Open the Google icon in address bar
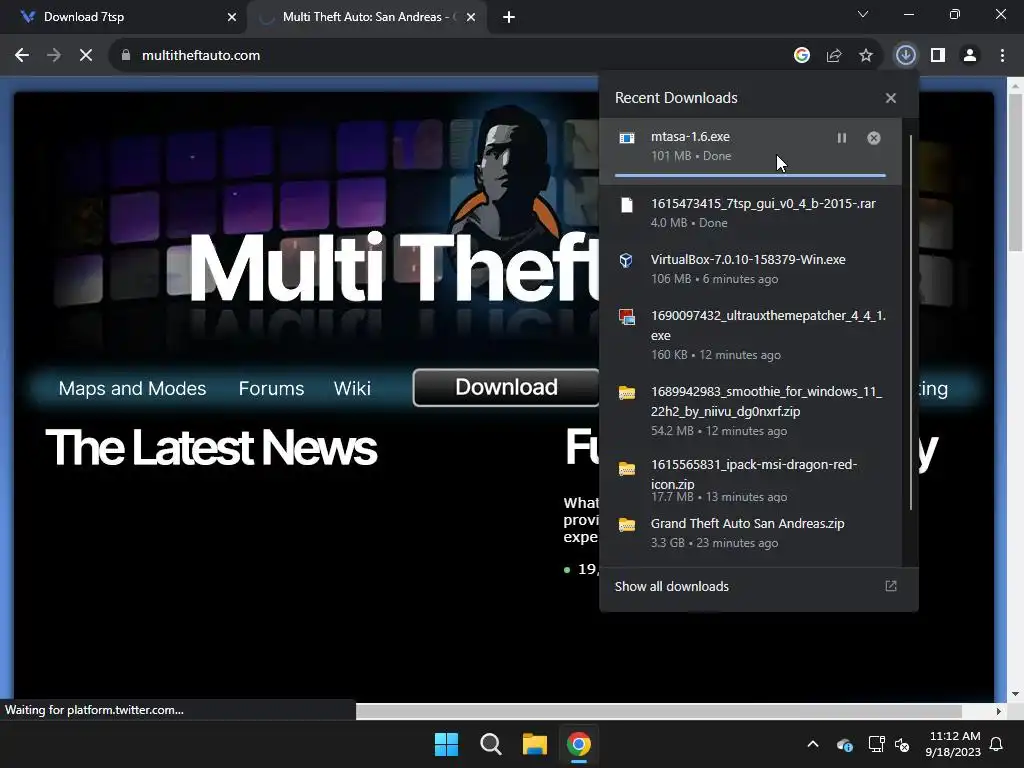Viewport: 1024px width, 768px height. pyautogui.click(x=802, y=56)
